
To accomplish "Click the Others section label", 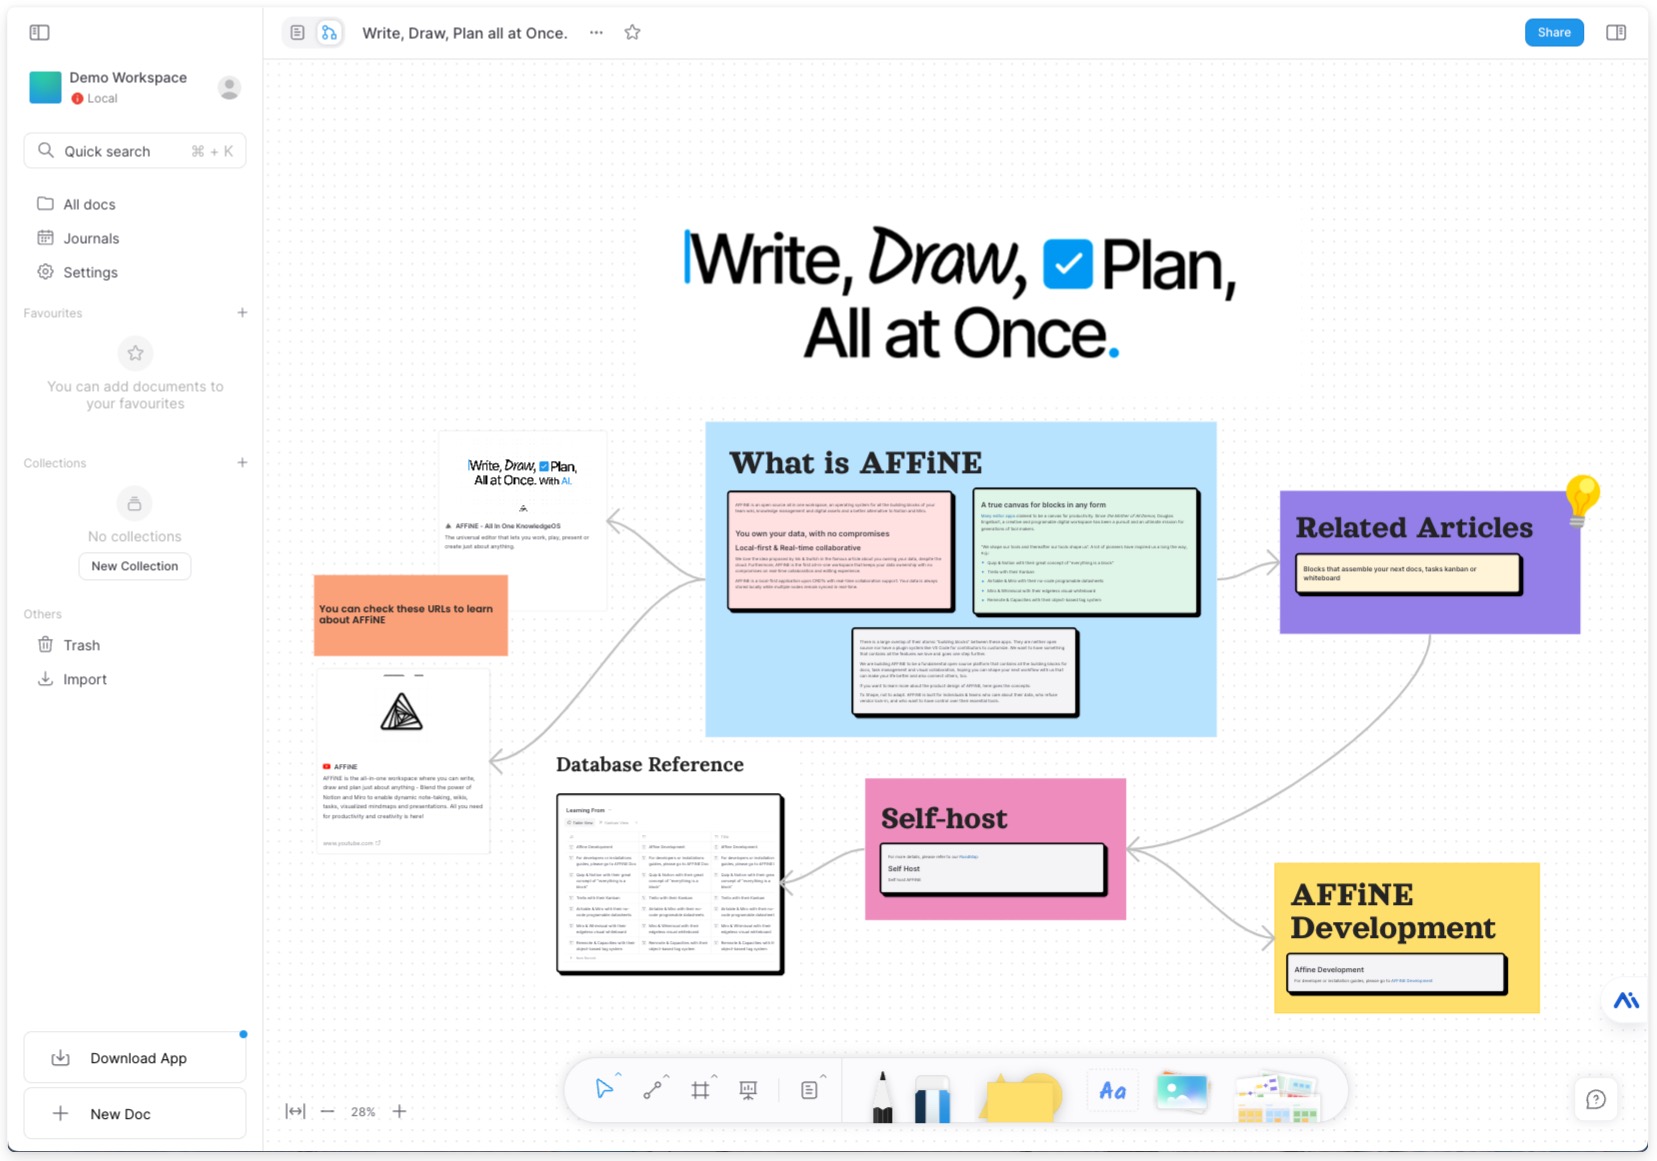I will coord(43,614).
